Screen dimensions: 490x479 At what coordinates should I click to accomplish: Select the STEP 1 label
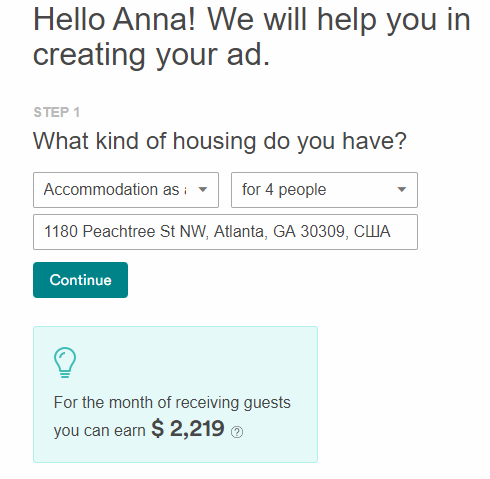pos(57,112)
